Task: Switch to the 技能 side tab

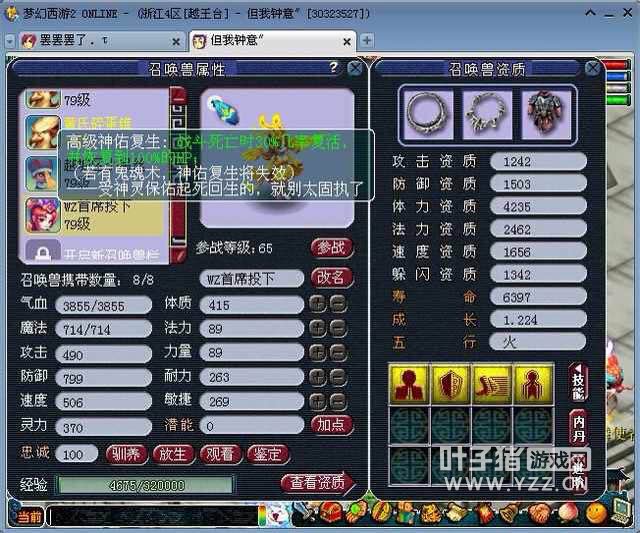Action: [578, 383]
